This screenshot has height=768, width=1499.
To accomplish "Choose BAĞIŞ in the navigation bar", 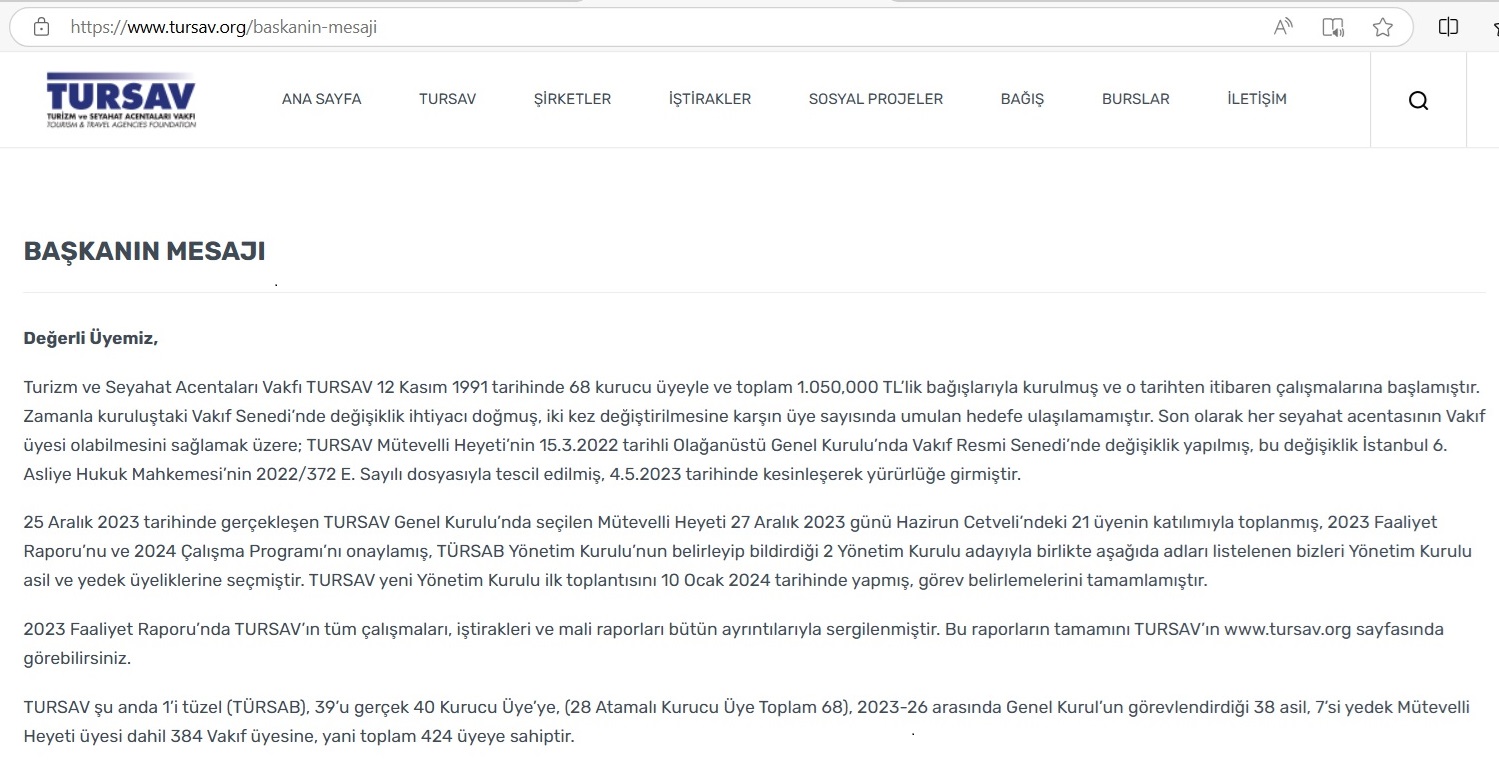I will click(1022, 99).
